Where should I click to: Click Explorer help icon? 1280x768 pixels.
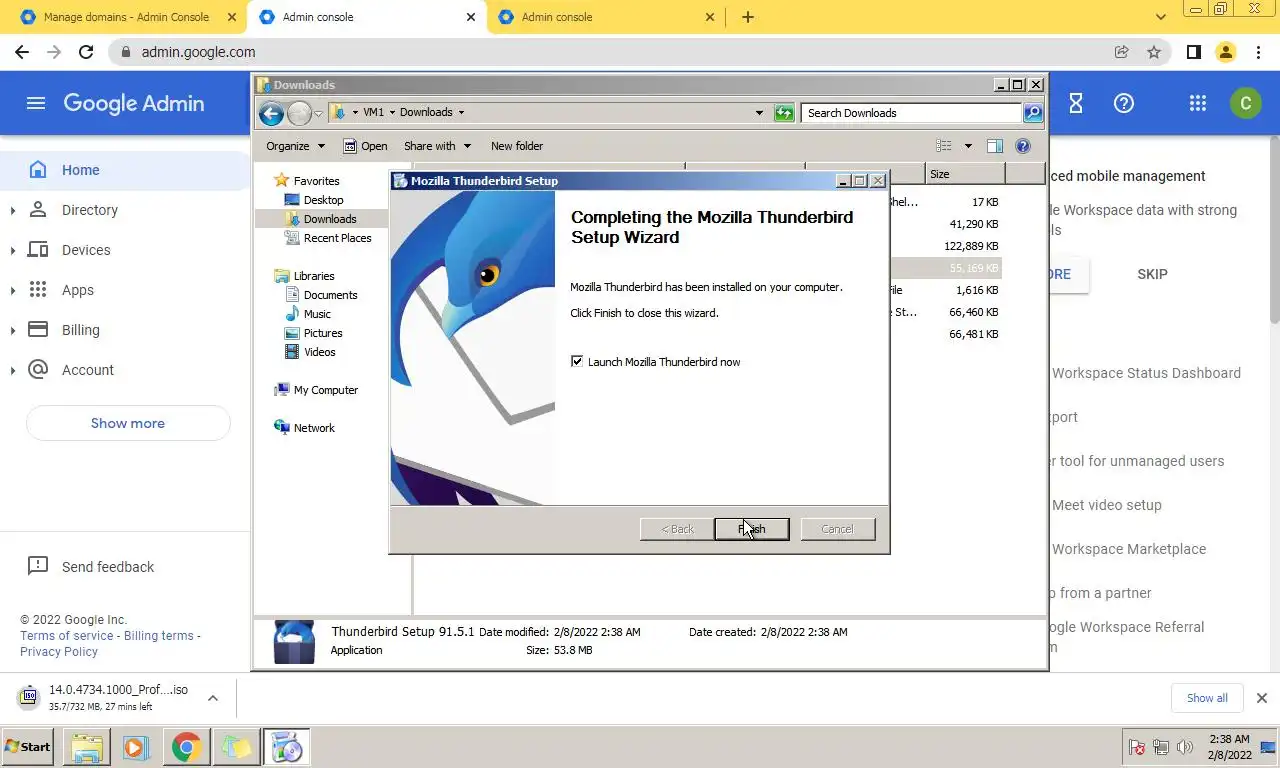(1023, 146)
